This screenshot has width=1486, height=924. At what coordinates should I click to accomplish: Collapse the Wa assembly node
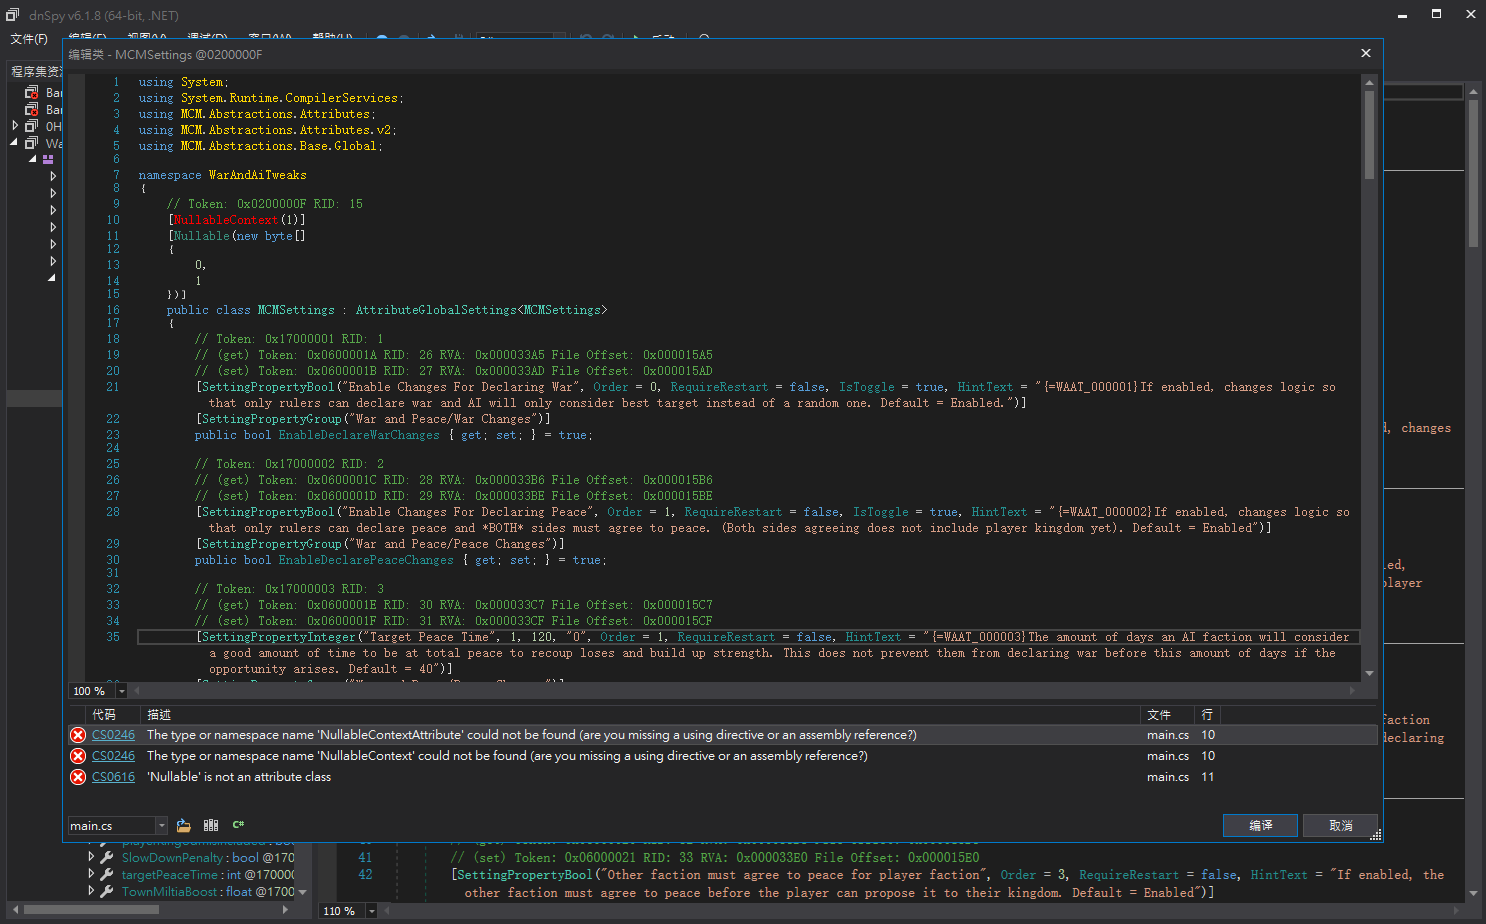[15, 143]
